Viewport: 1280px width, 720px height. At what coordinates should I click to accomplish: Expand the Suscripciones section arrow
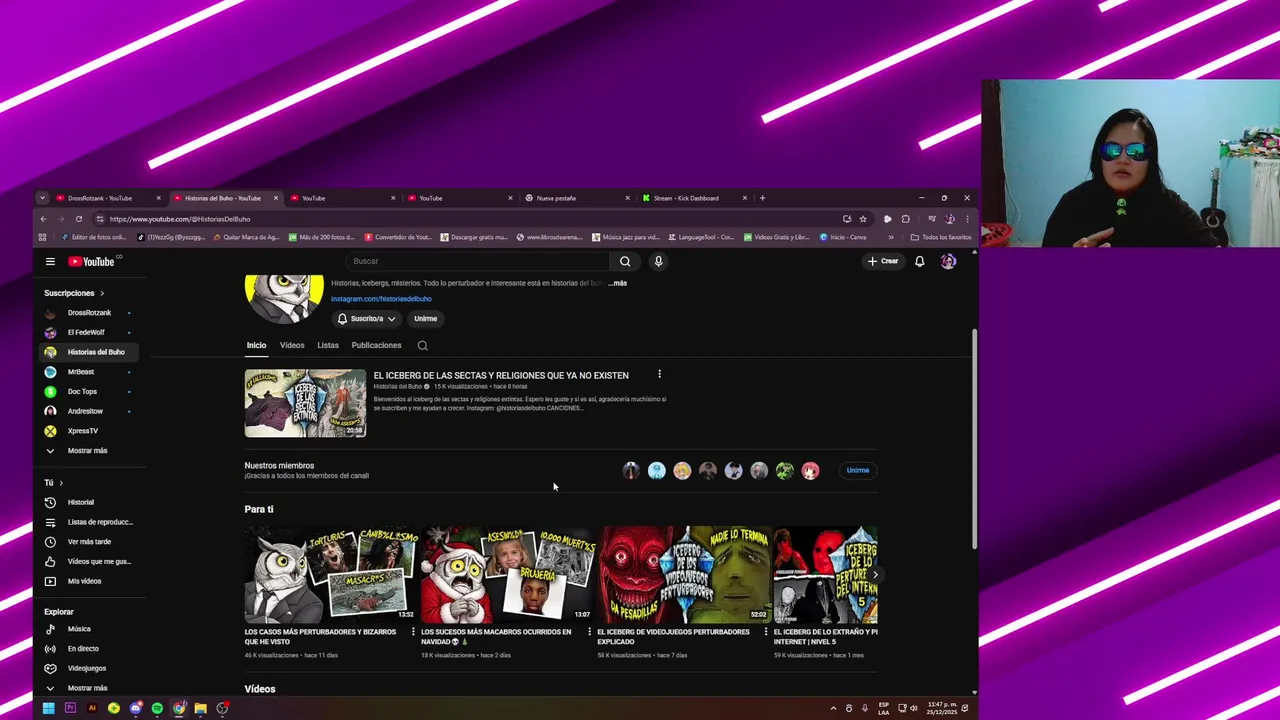coord(102,293)
